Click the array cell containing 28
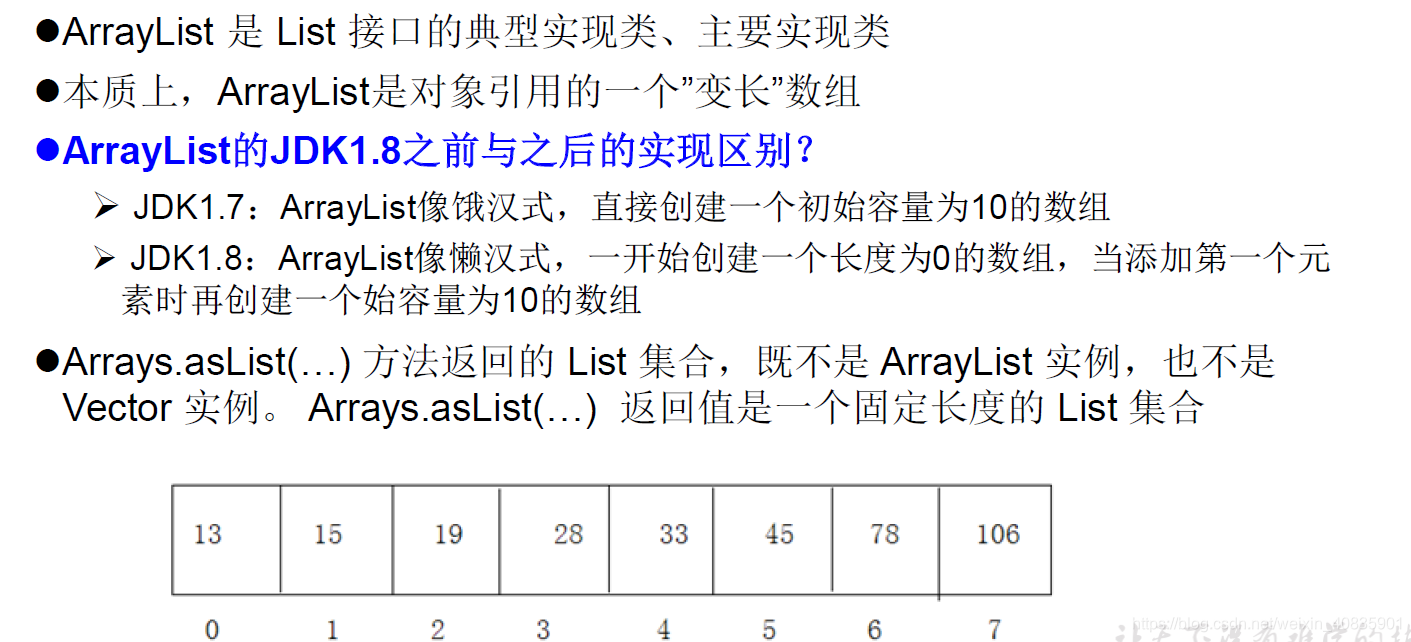Image resolution: width=1411 pixels, height=642 pixels. (x=554, y=540)
